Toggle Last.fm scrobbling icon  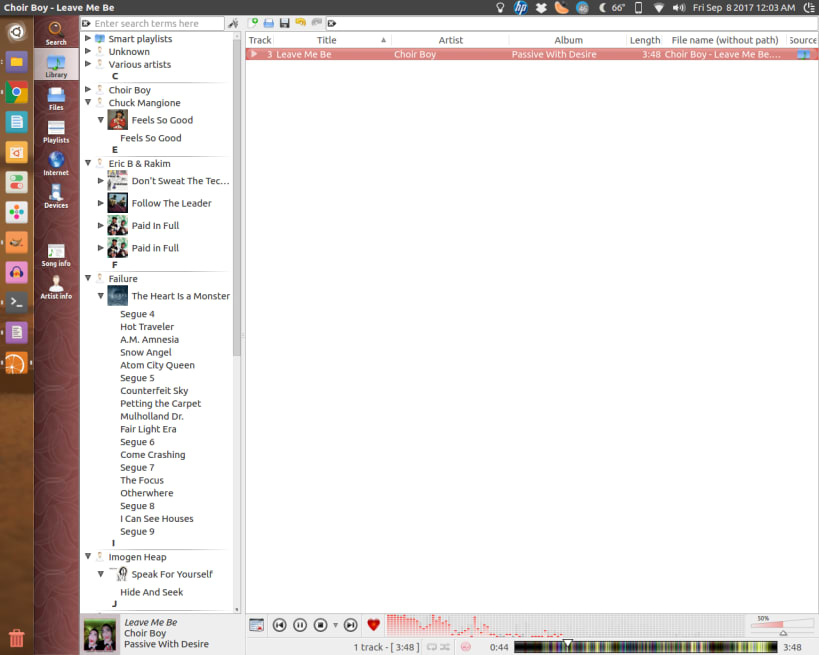pos(465,647)
